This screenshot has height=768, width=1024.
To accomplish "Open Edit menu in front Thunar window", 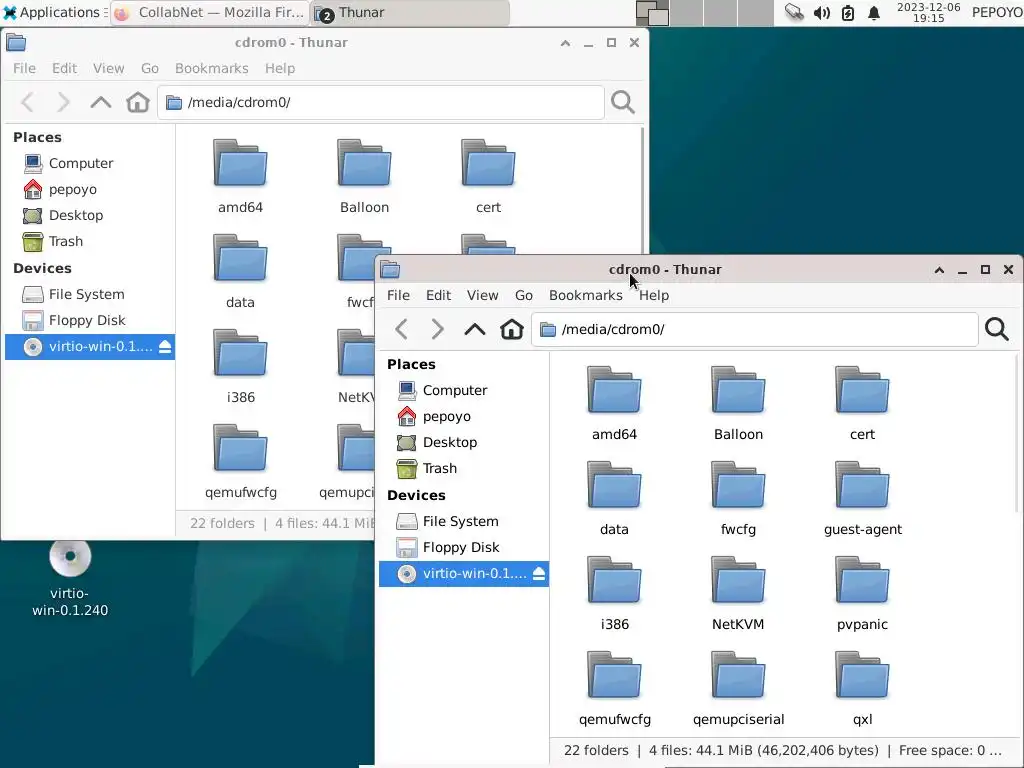I will click(x=438, y=295).
